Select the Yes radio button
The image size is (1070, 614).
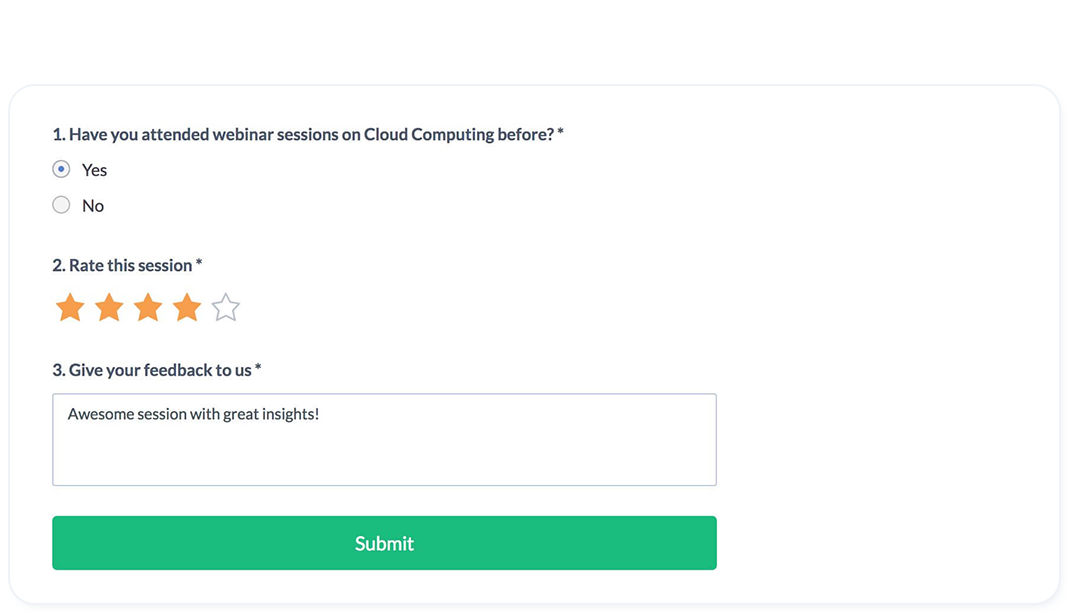click(62, 169)
